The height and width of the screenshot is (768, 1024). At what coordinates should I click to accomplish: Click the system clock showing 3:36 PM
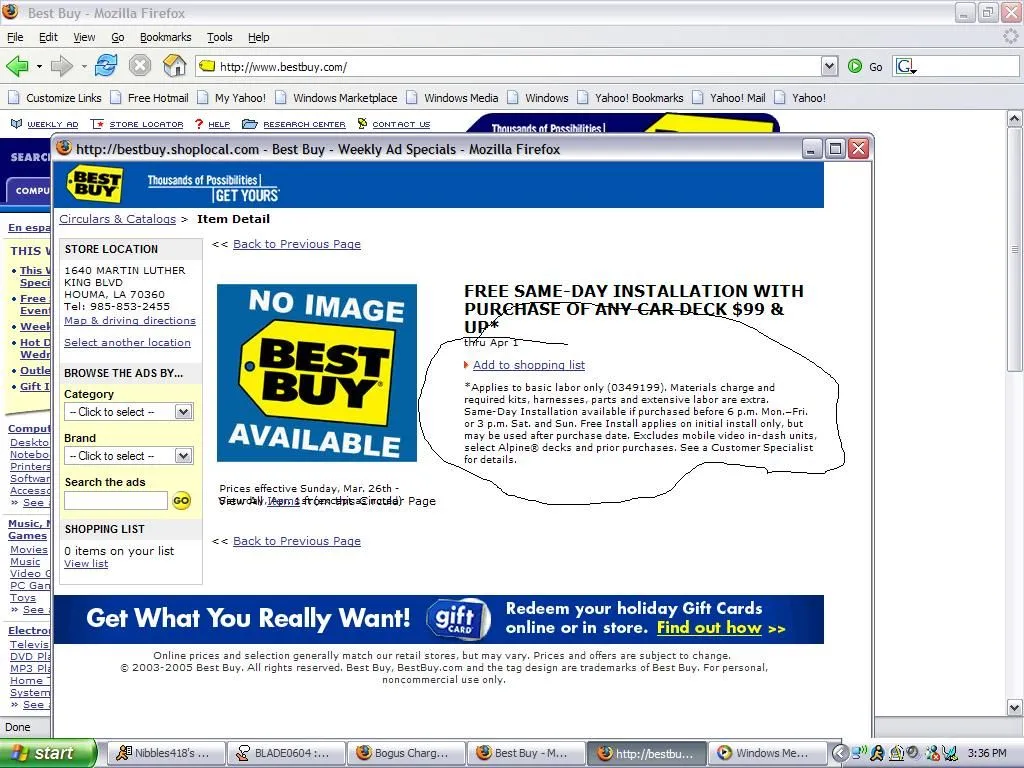tap(987, 754)
